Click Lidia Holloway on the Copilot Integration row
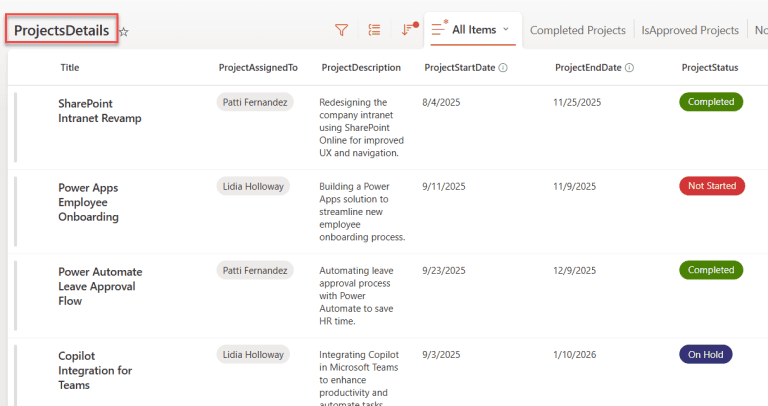Viewport: 768px width, 406px height. [253, 355]
